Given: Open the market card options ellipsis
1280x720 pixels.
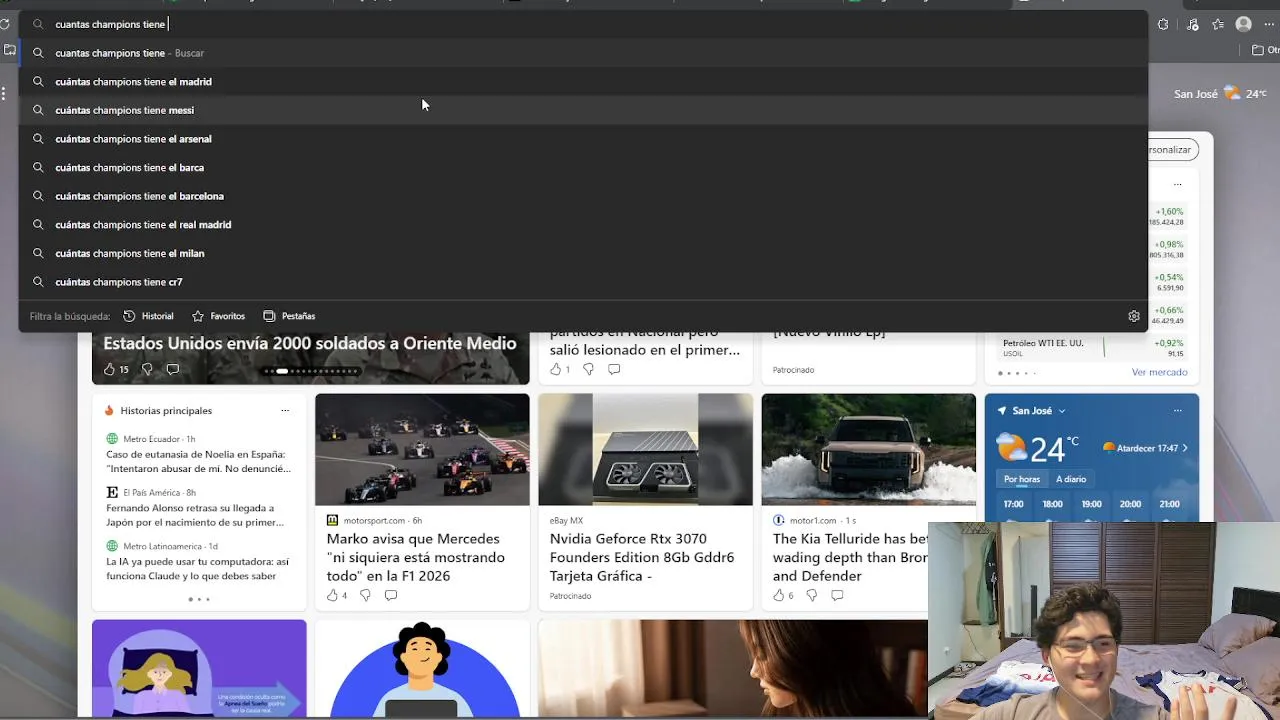Looking at the screenshot, I should coord(1177,184).
